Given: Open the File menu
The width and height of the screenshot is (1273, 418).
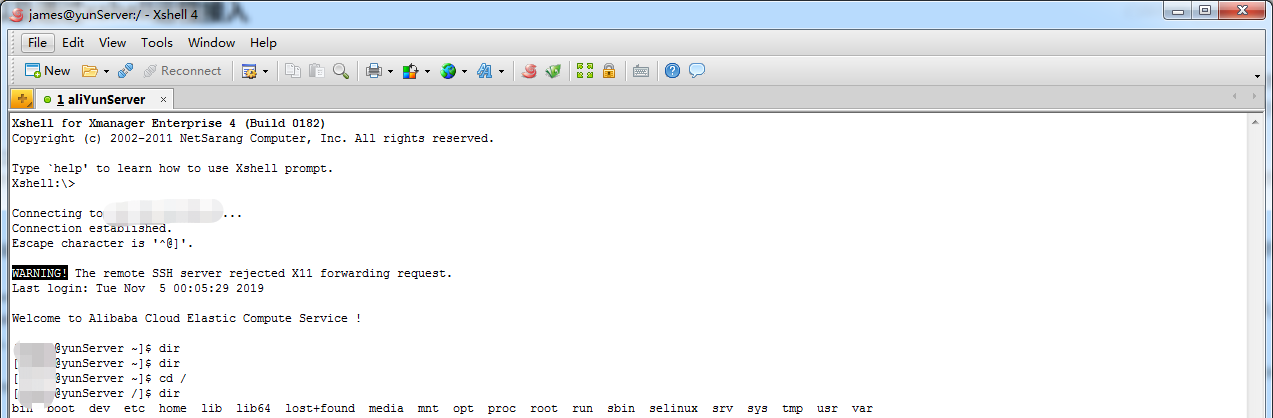Looking at the screenshot, I should point(37,43).
